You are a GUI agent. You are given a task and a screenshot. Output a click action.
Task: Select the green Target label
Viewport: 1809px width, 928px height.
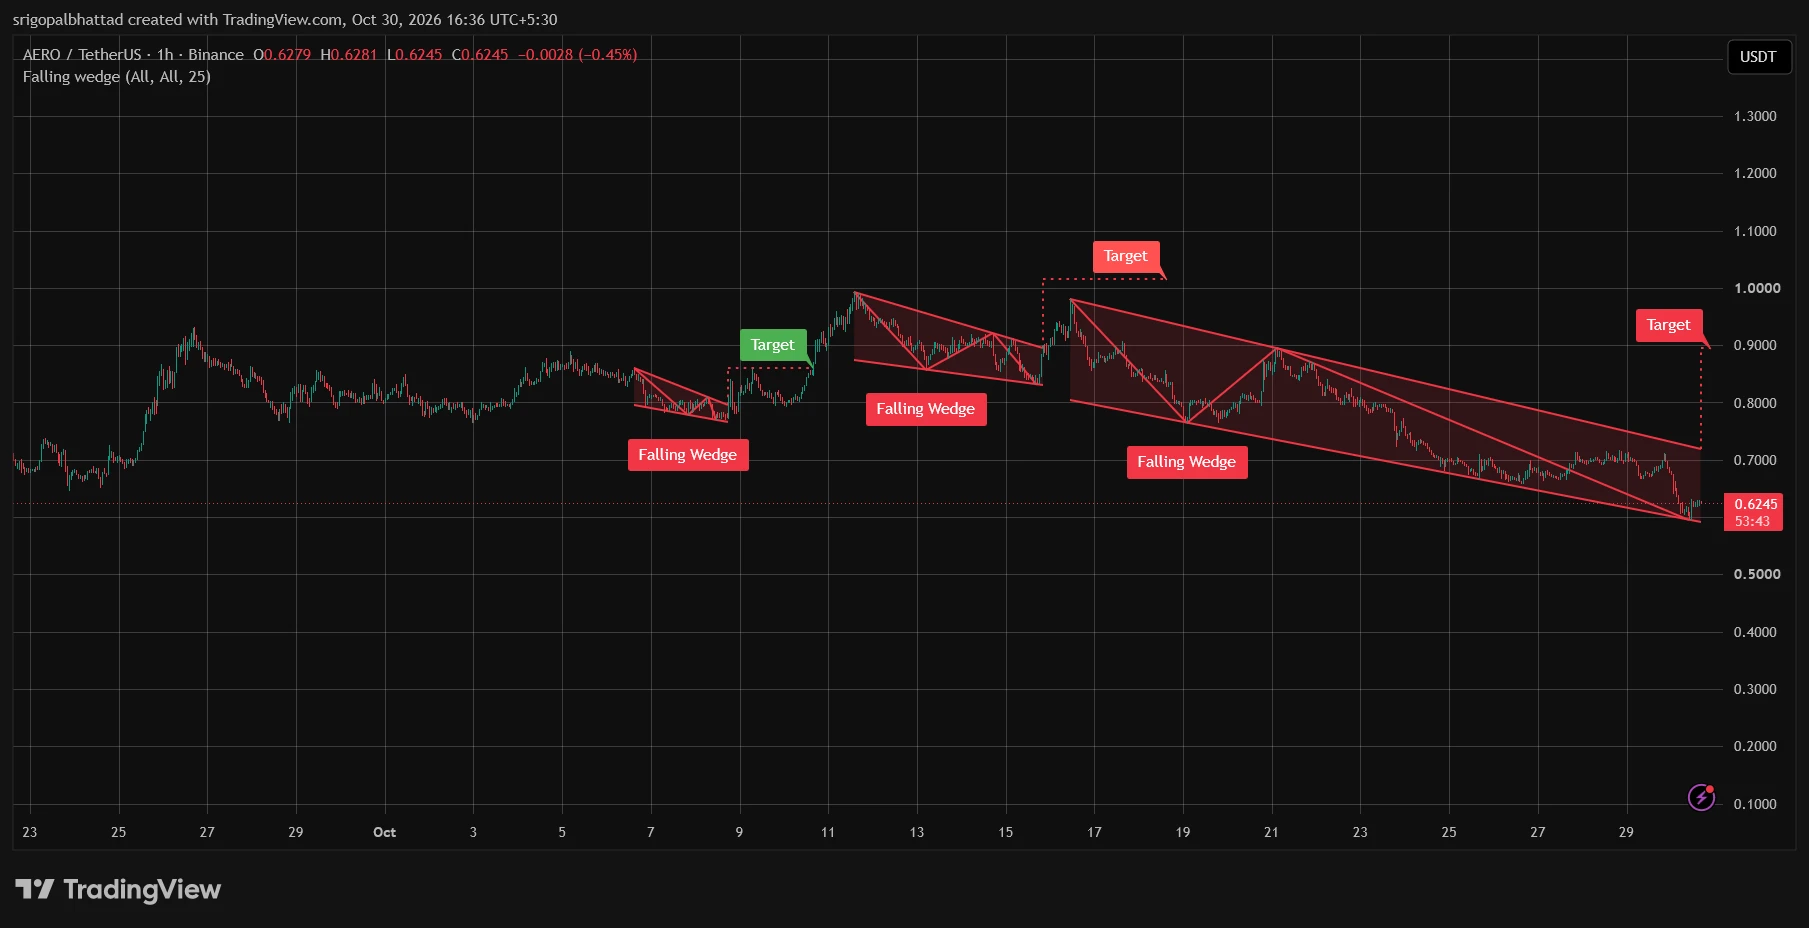tap(773, 345)
